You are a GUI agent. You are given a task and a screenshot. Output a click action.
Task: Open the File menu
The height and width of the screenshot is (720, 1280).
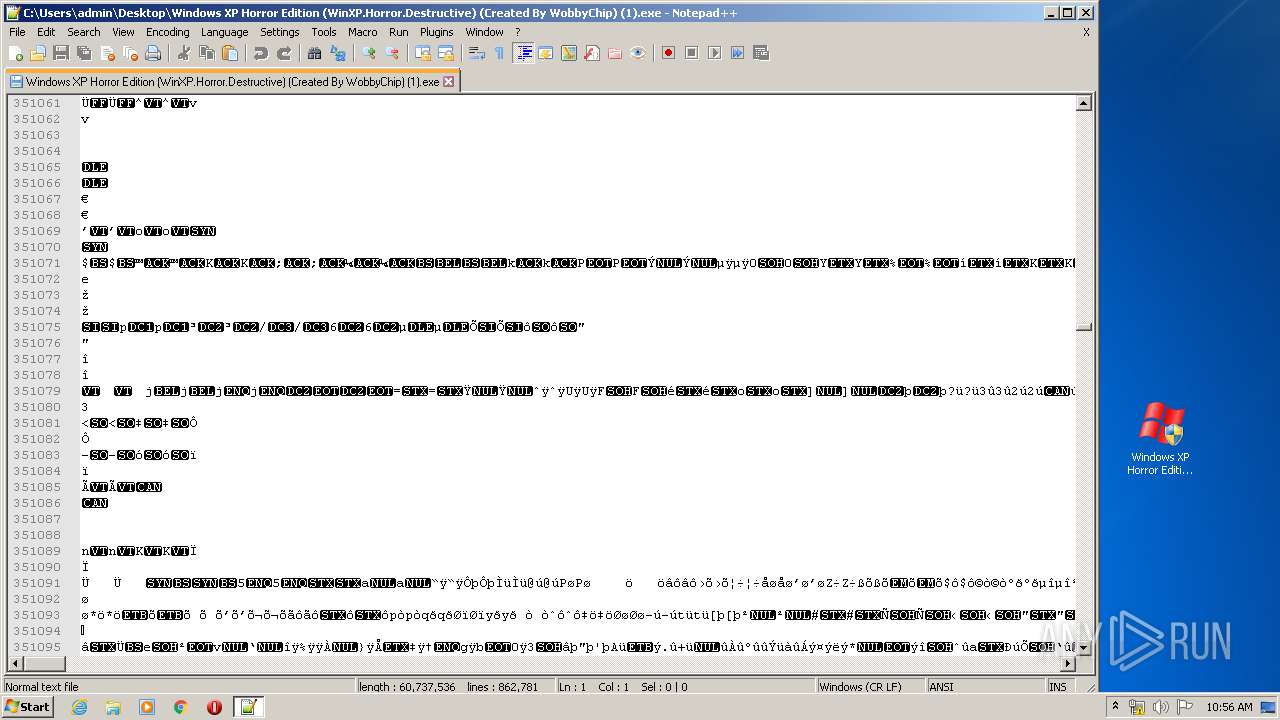pyautogui.click(x=17, y=32)
